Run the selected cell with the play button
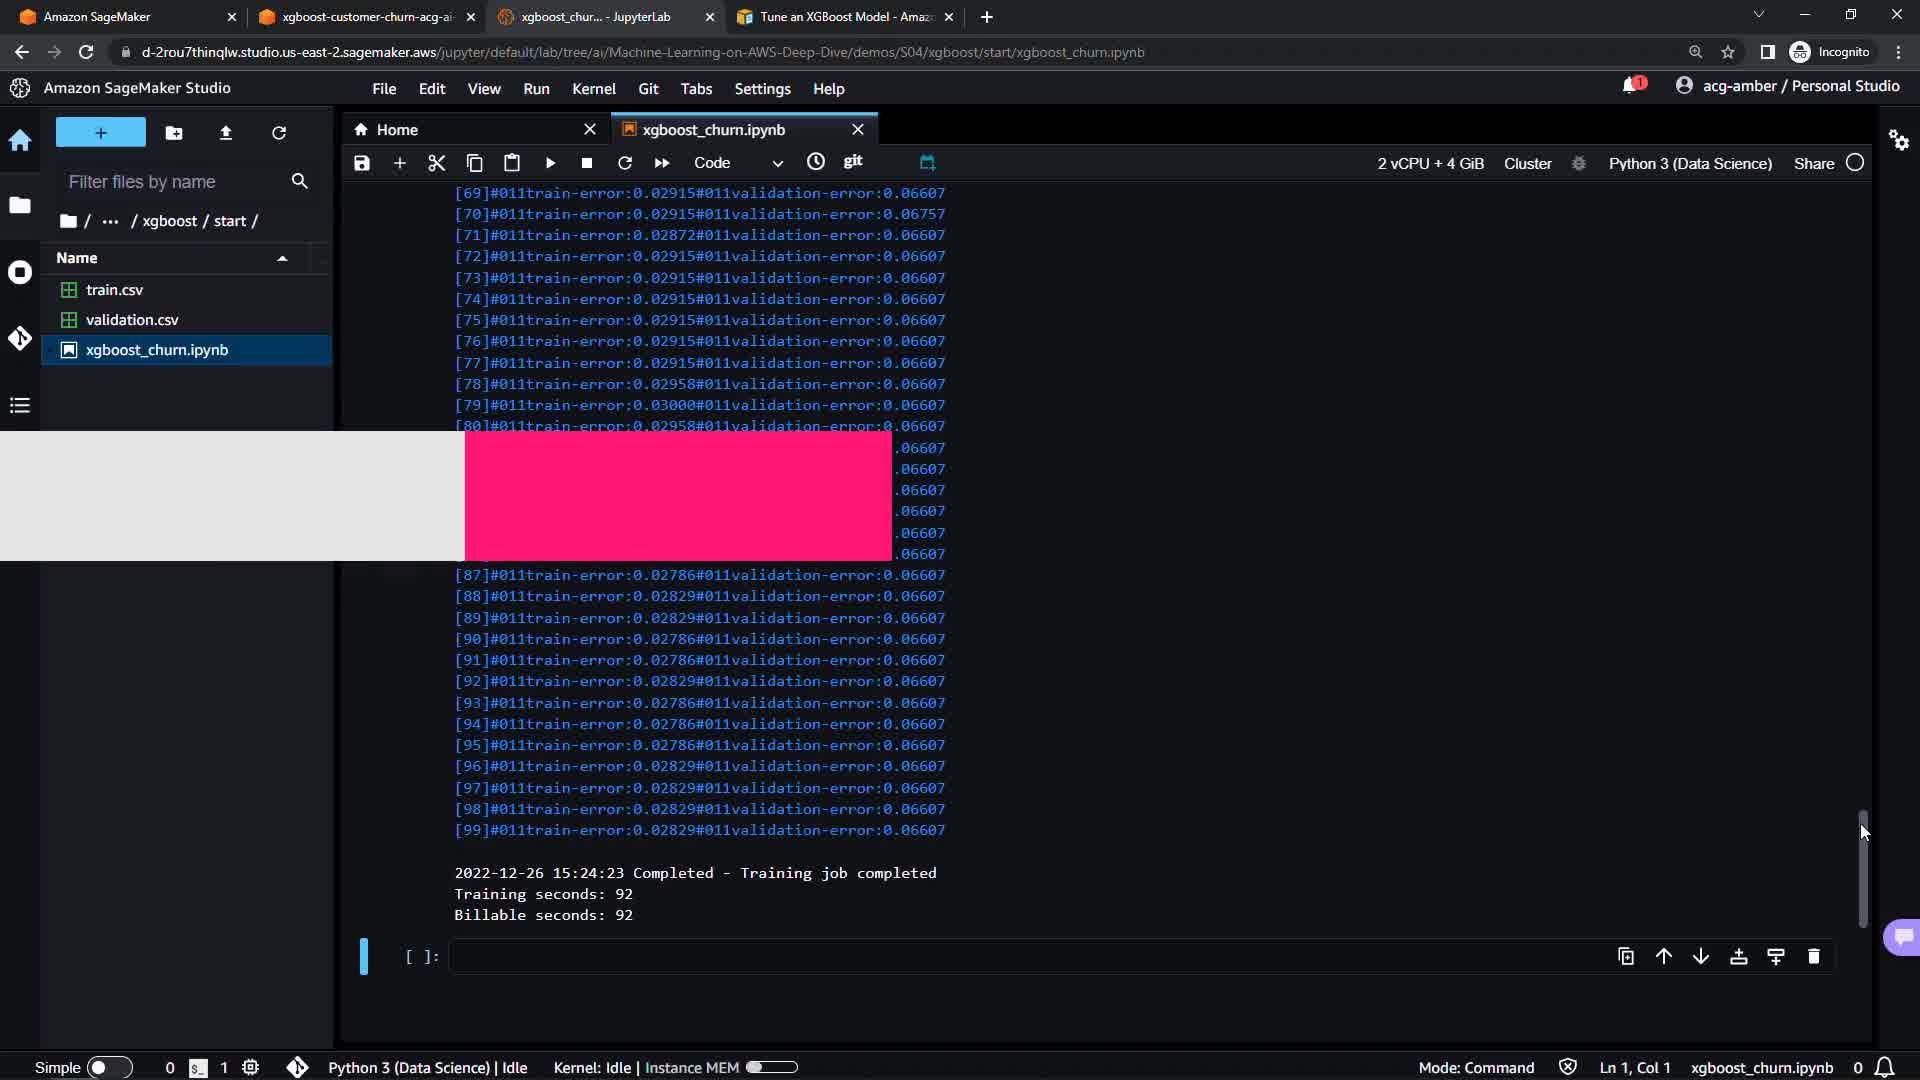 click(550, 163)
